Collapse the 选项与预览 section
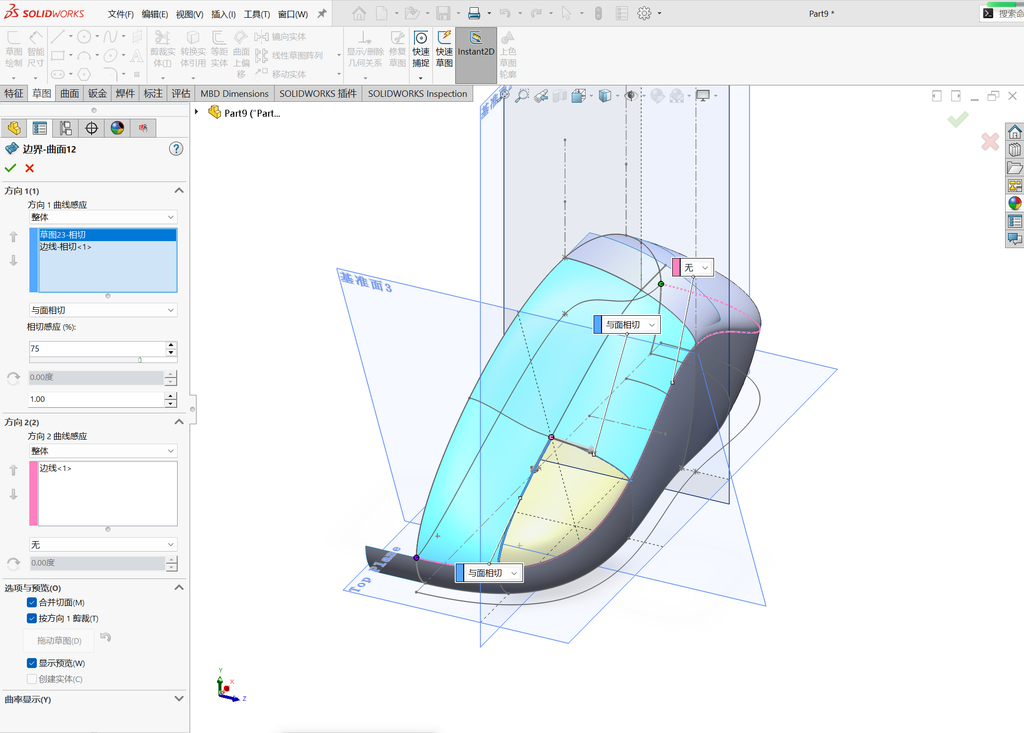The height and width of the screenshot is (733, 1024). point(179,588)
